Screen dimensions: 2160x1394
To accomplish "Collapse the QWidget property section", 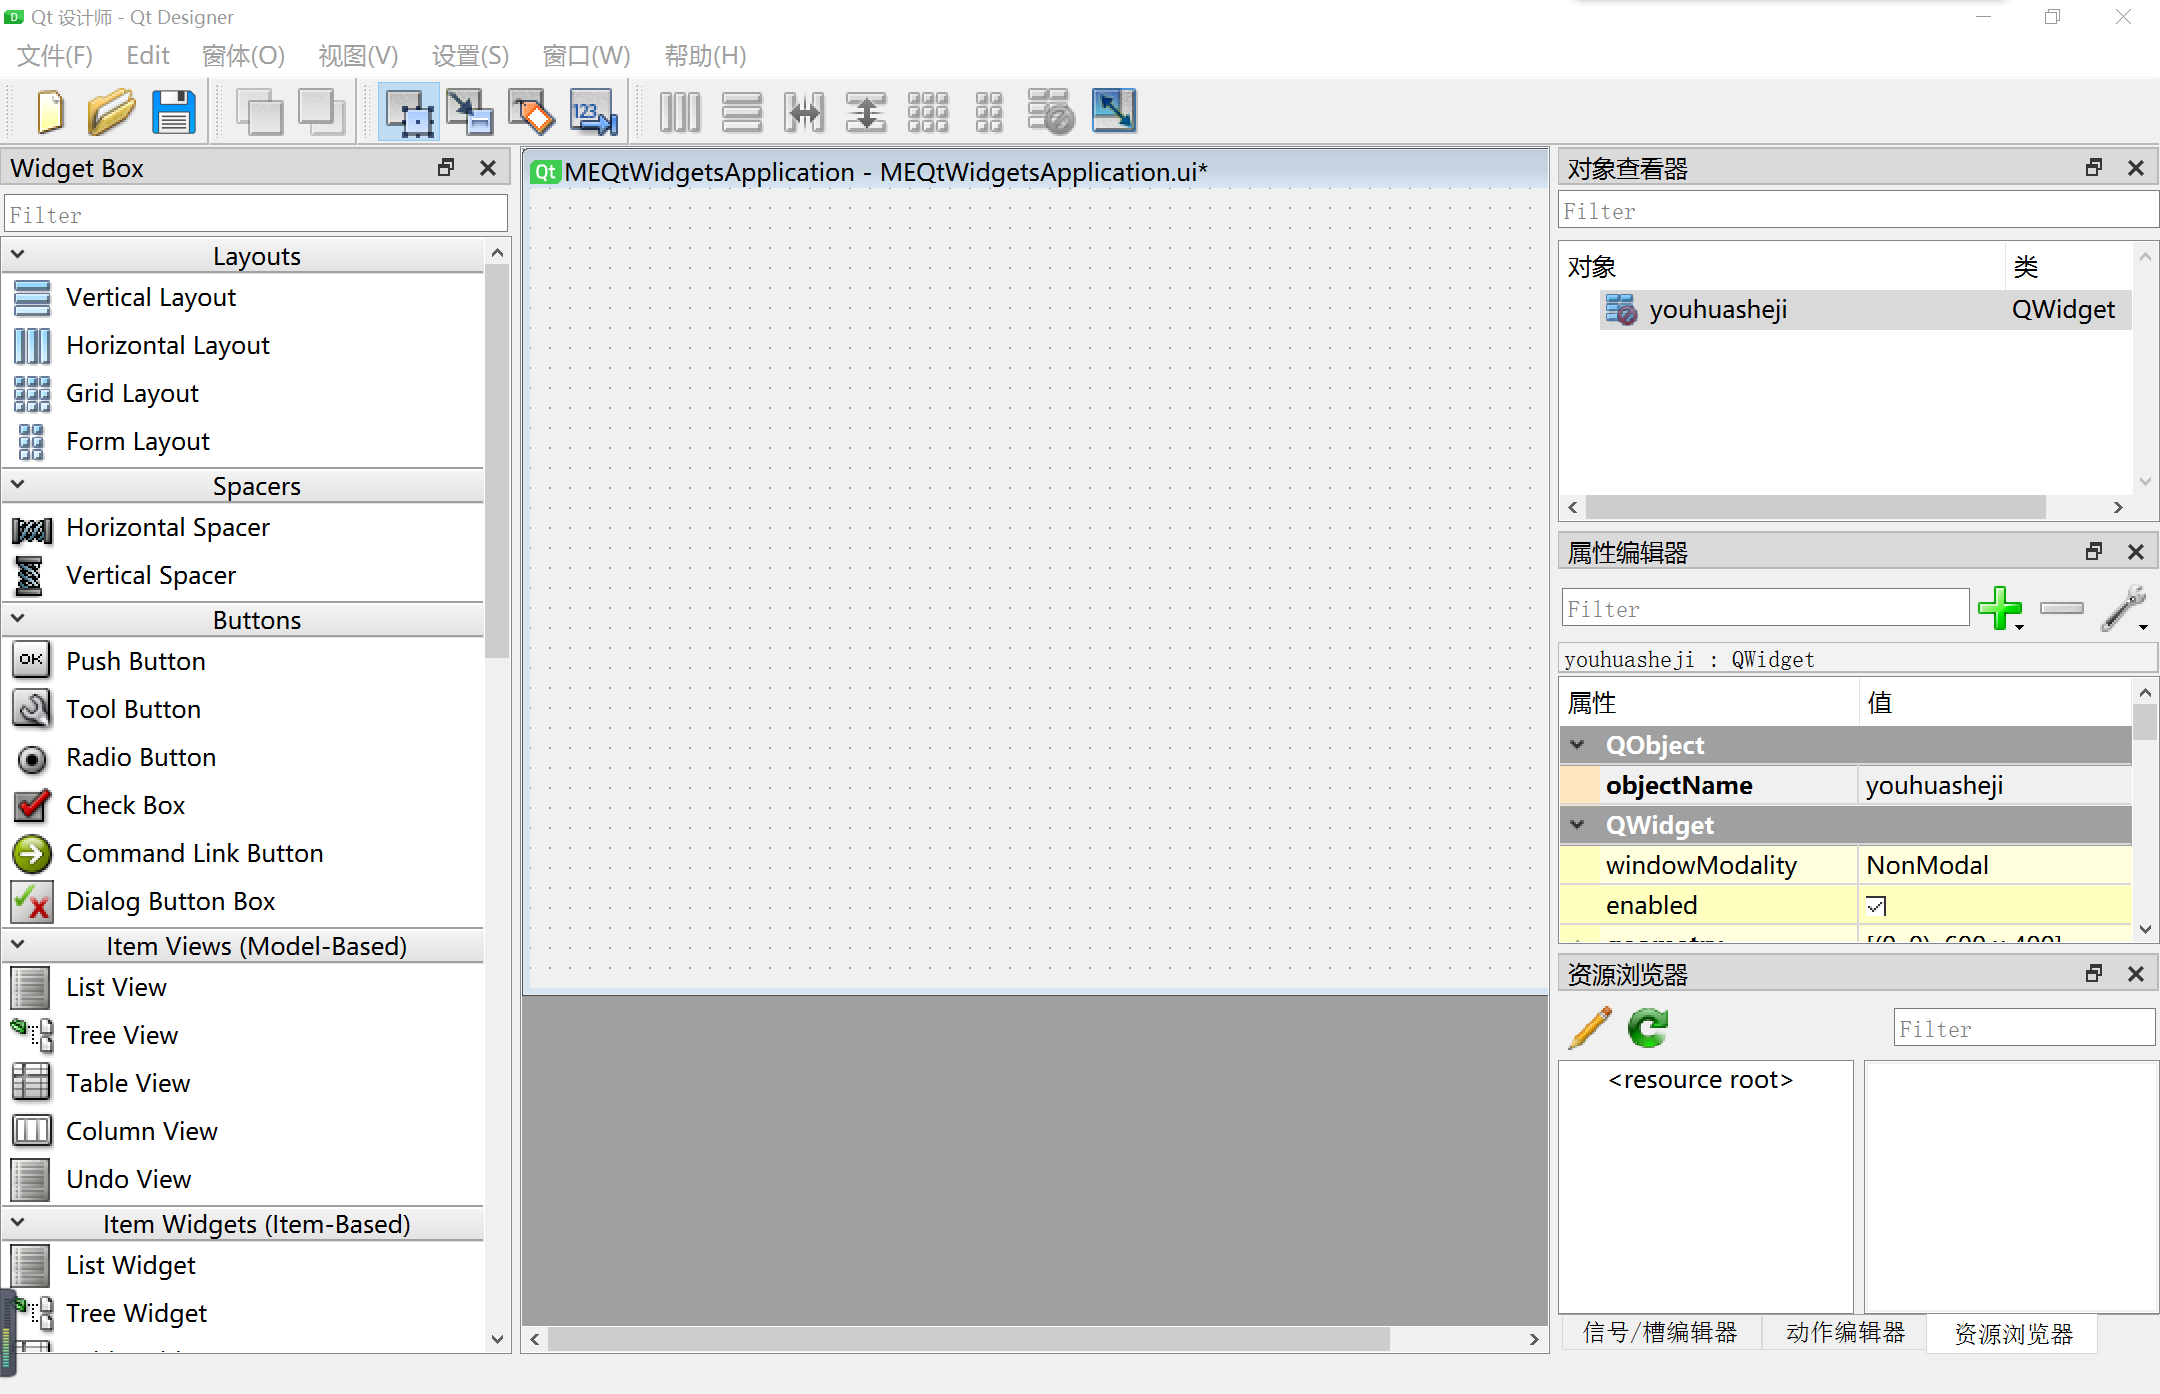I will pyautogui.click(x=1578, y=825).
